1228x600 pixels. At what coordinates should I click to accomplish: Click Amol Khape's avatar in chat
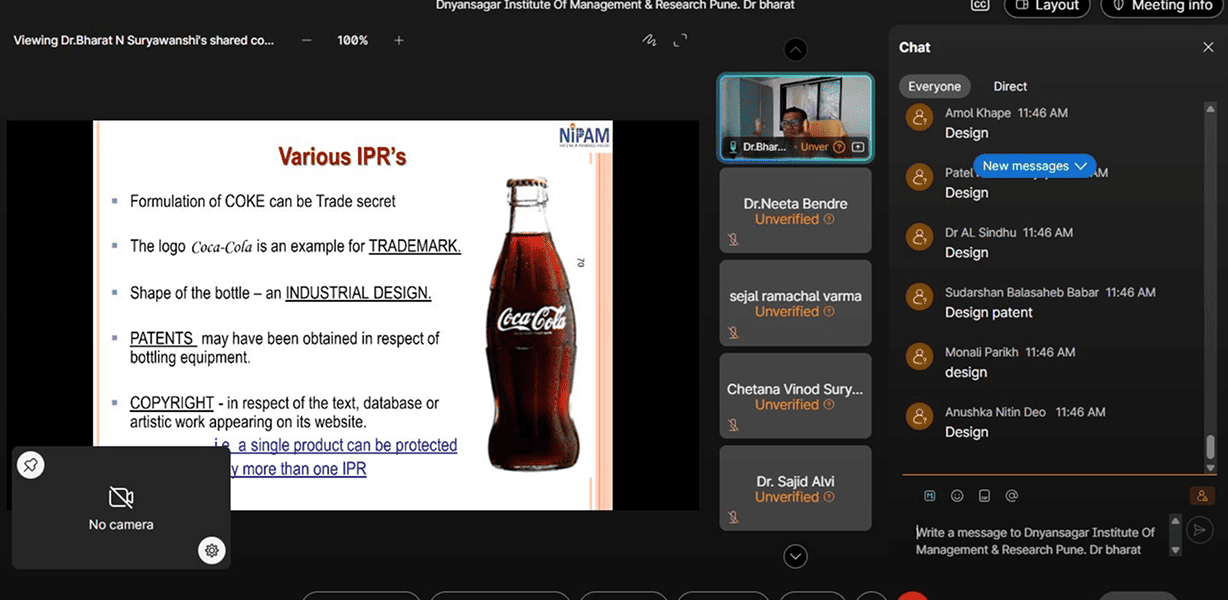(x=919, y=118)
